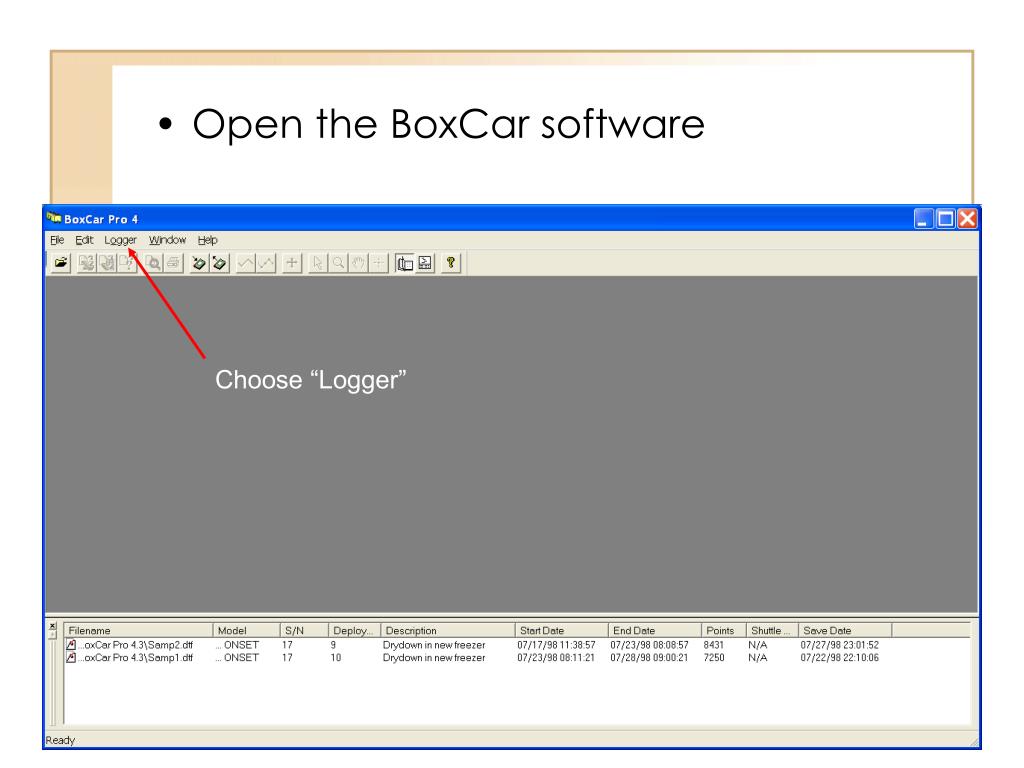This screenshot has height=768, width=1024.
Task: Click launch logger icon with arrow pointing into device
Action: 199,263
